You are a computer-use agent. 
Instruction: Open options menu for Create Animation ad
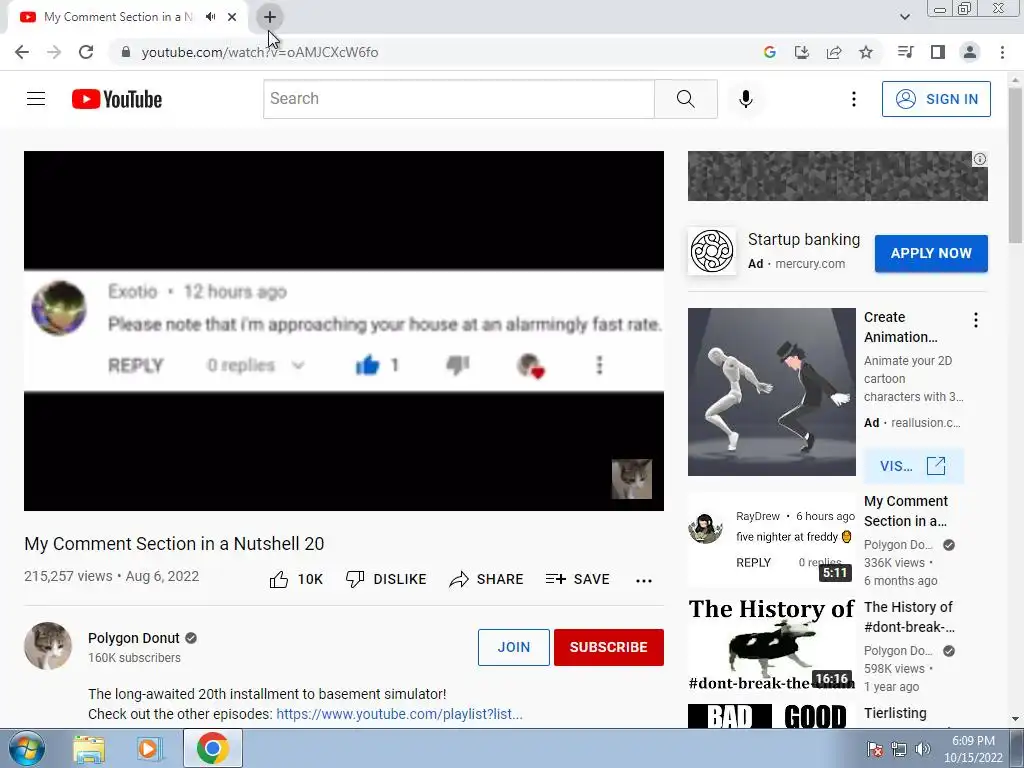click(x=976, y=320)
